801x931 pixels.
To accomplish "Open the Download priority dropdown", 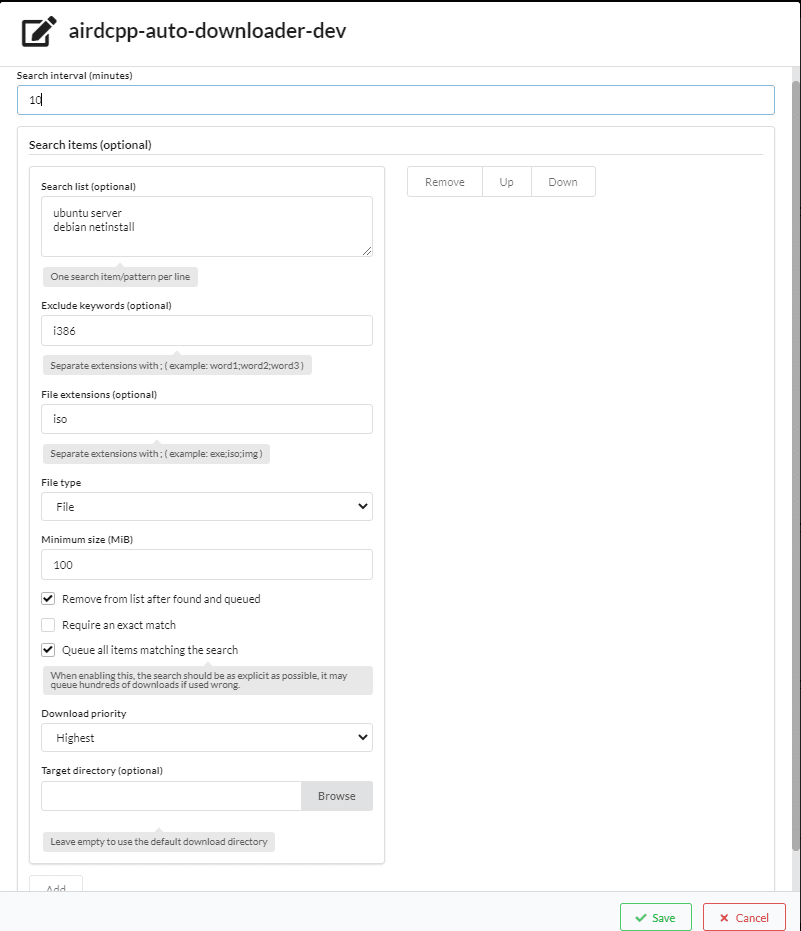I will [206, 737].
